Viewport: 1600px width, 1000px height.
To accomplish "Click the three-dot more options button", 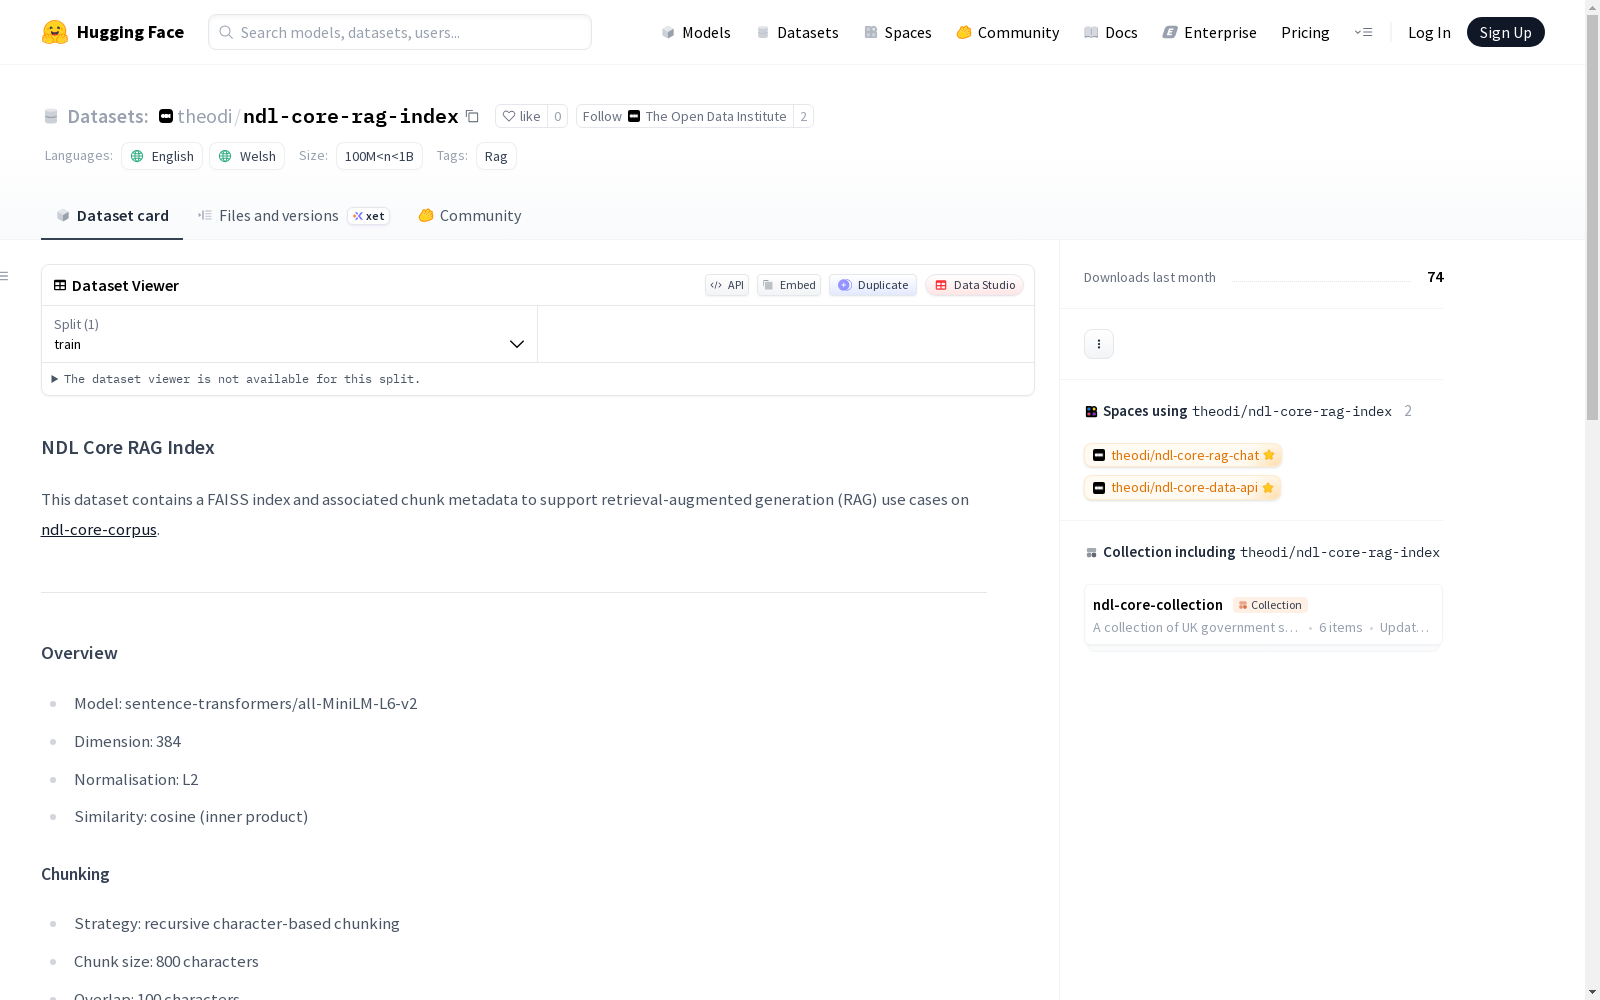I will click(1099, 344).
